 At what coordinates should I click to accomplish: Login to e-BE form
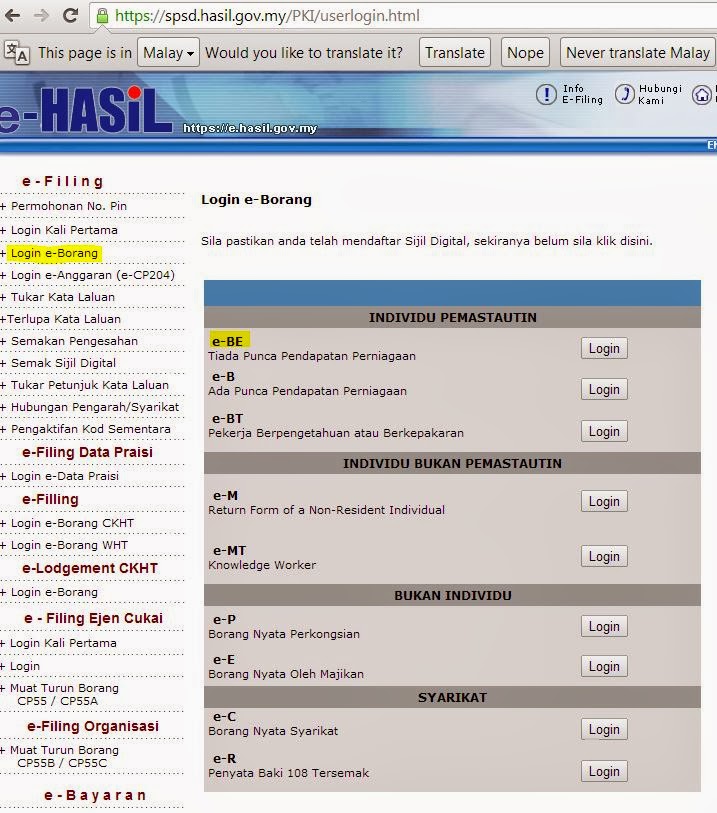pyautogui.click(x=604, y=348)
